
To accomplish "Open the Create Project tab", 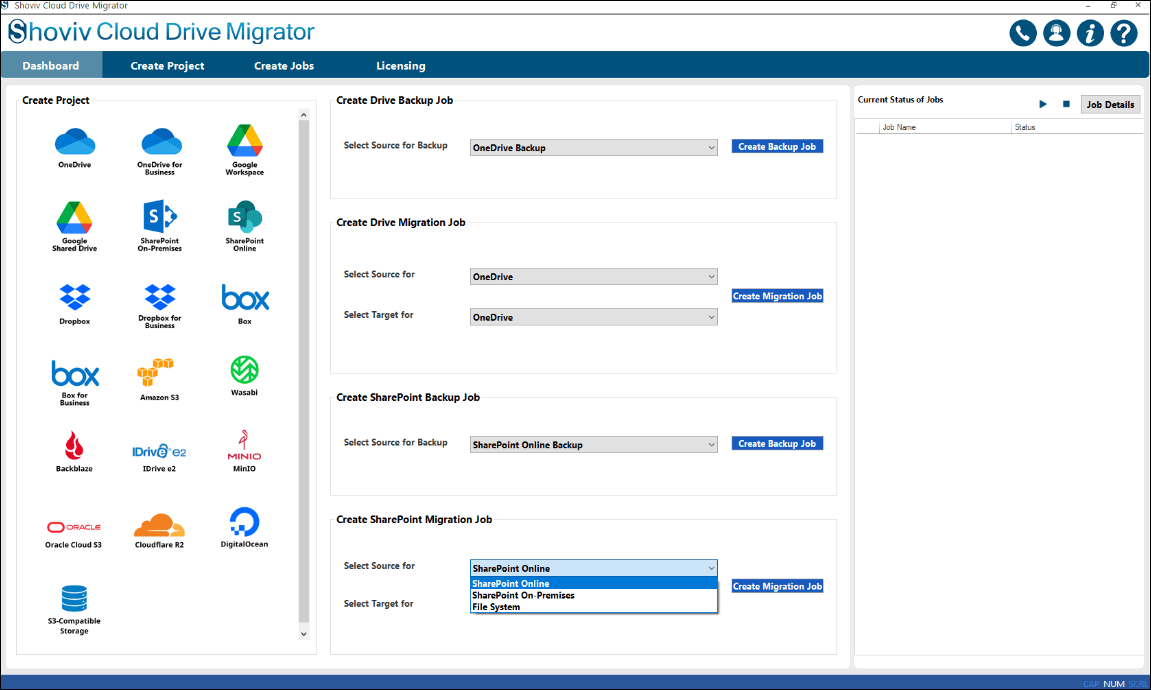I will coord(167,65).
